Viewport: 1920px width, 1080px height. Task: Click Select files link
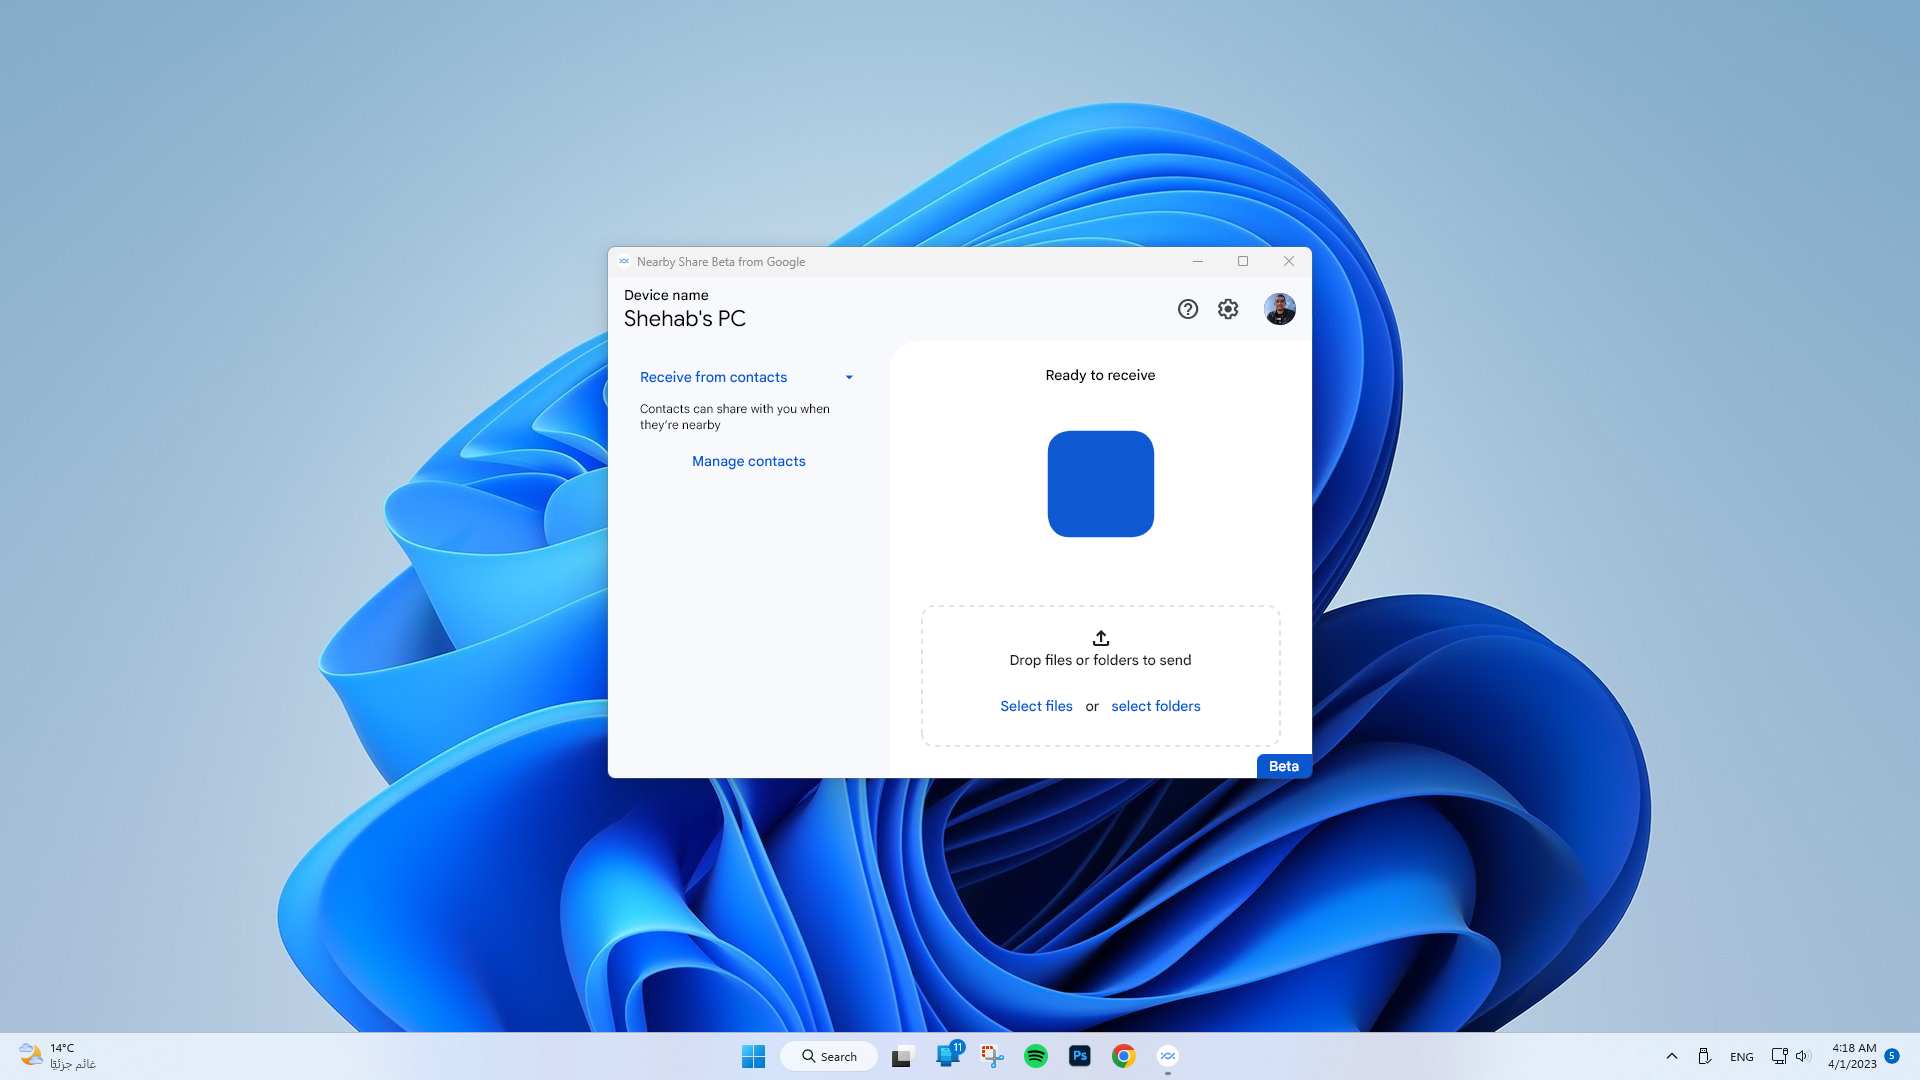pyautogui.click(x=1036, y=706)
